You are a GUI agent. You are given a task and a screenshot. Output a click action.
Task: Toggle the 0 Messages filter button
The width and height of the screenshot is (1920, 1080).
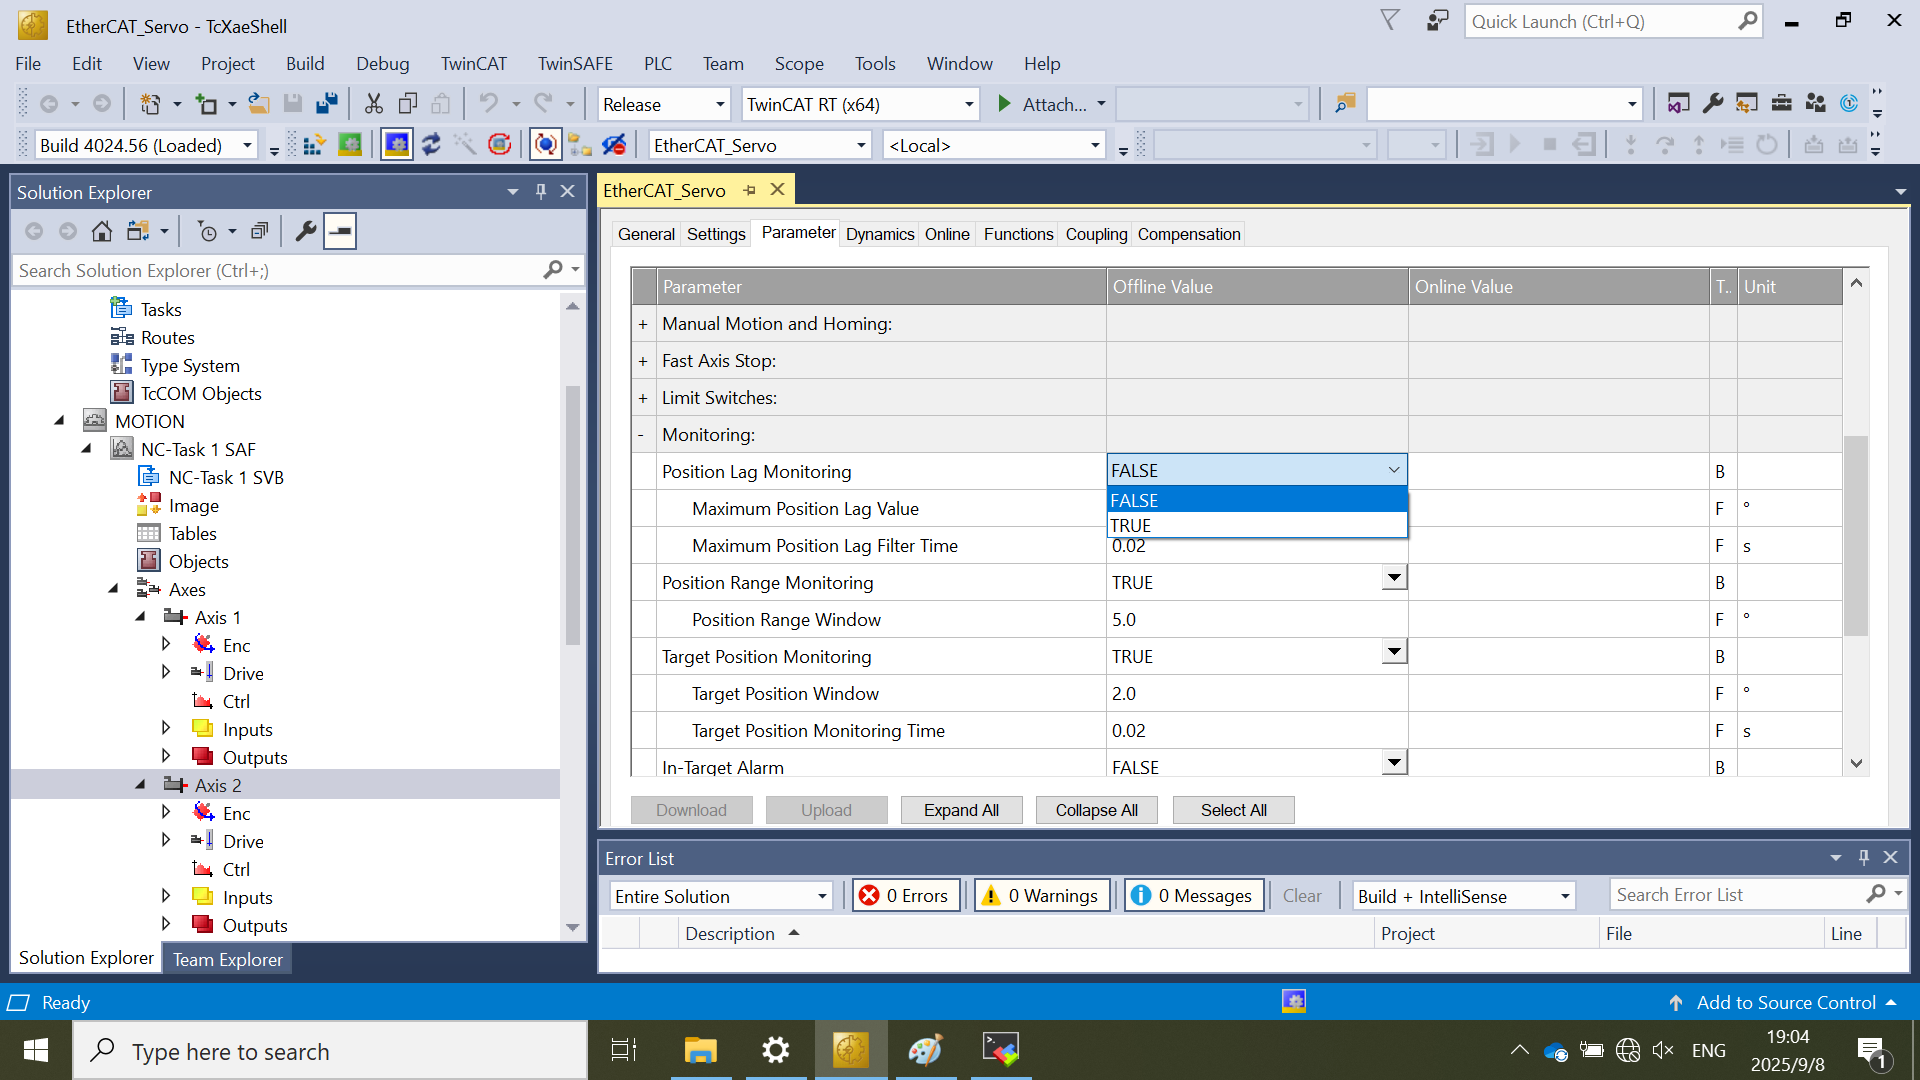1194,896
